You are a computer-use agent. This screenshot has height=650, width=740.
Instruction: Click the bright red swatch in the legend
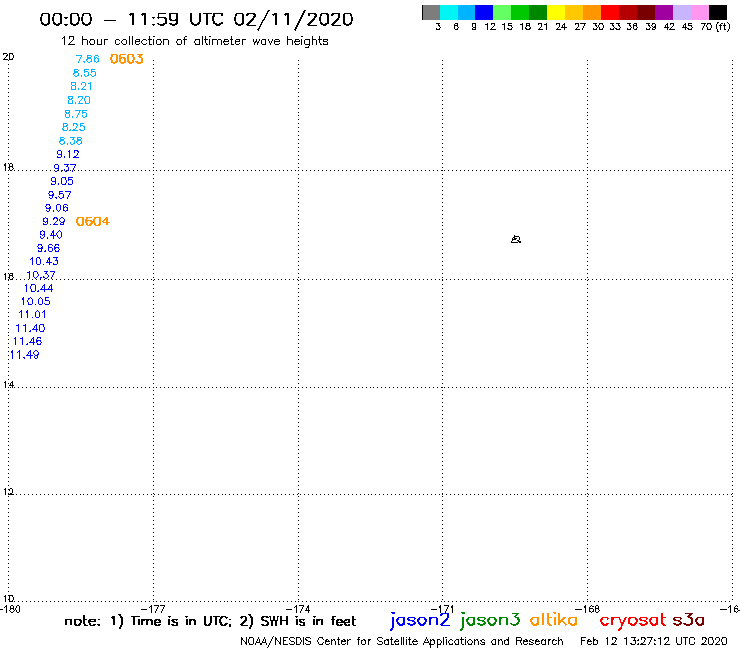[x=610, y=12]
